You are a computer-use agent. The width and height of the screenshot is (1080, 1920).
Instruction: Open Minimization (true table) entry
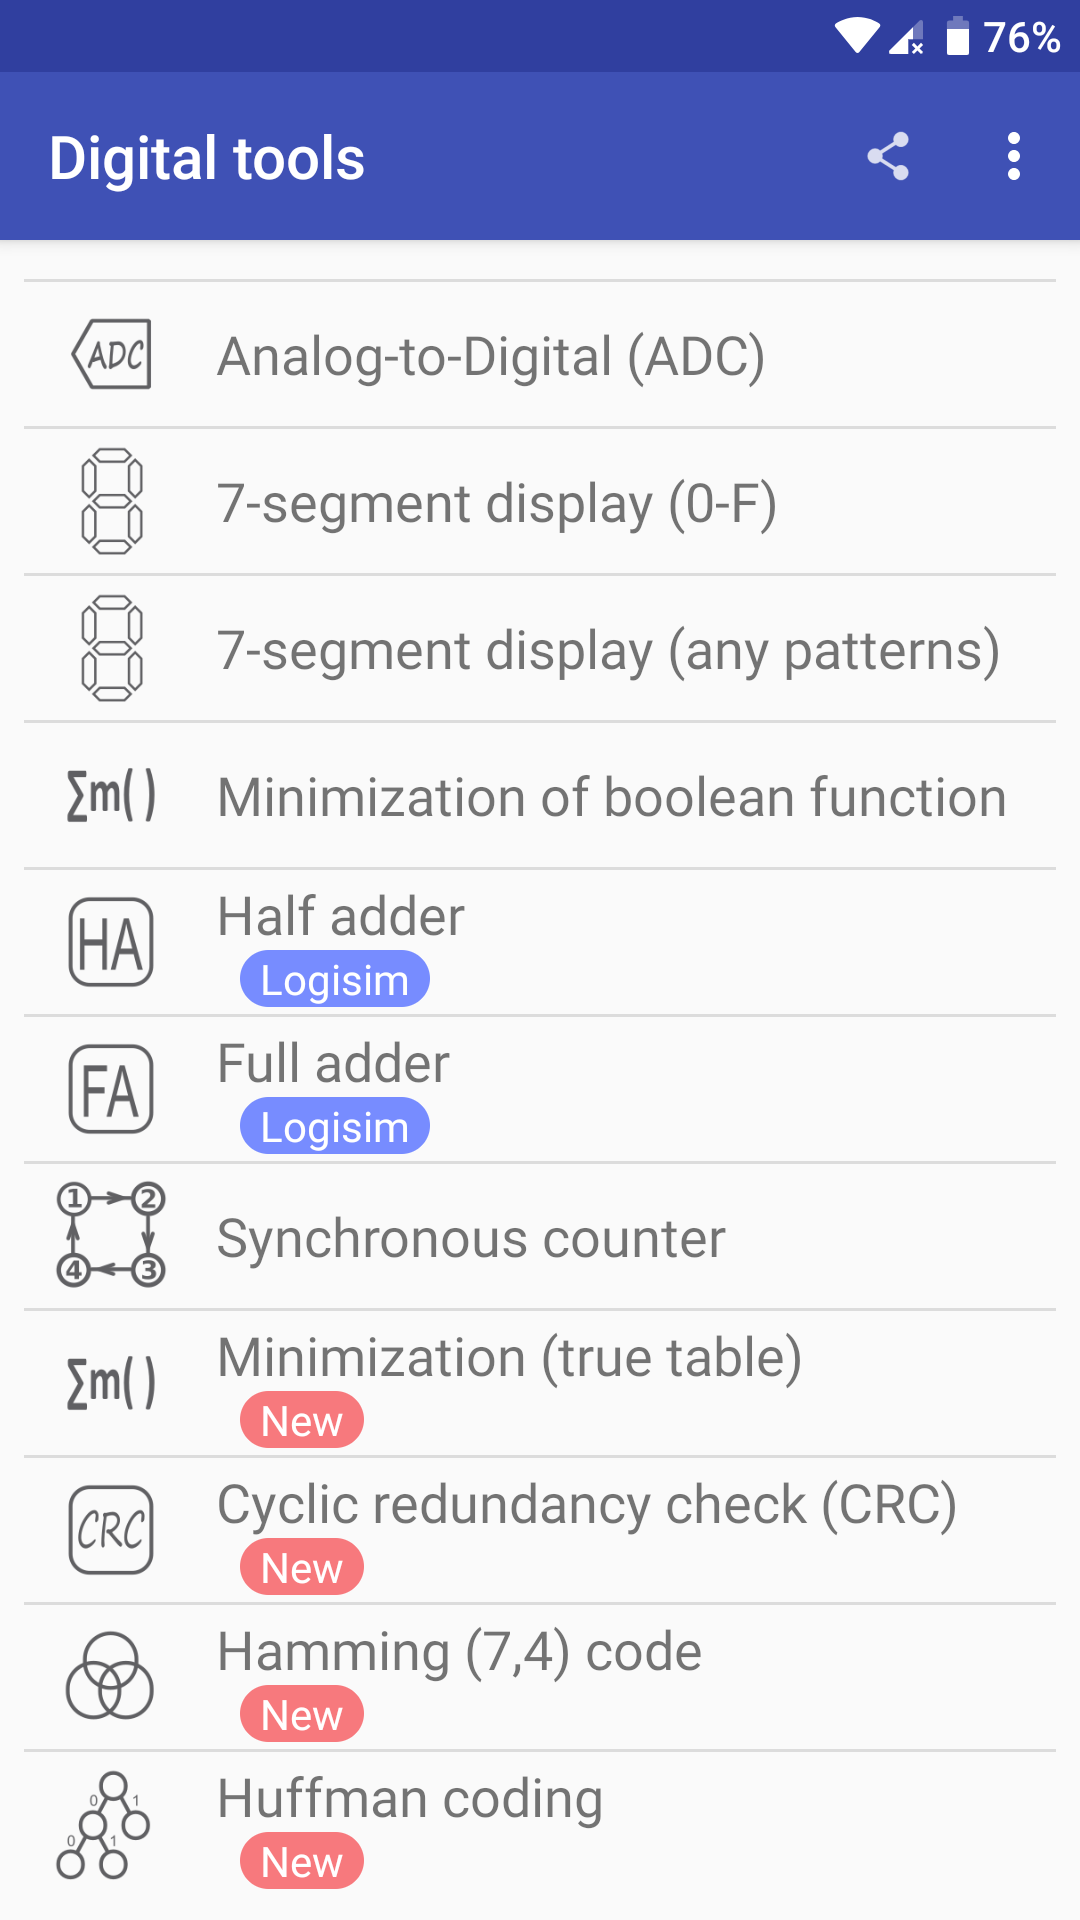point(509,1358)
